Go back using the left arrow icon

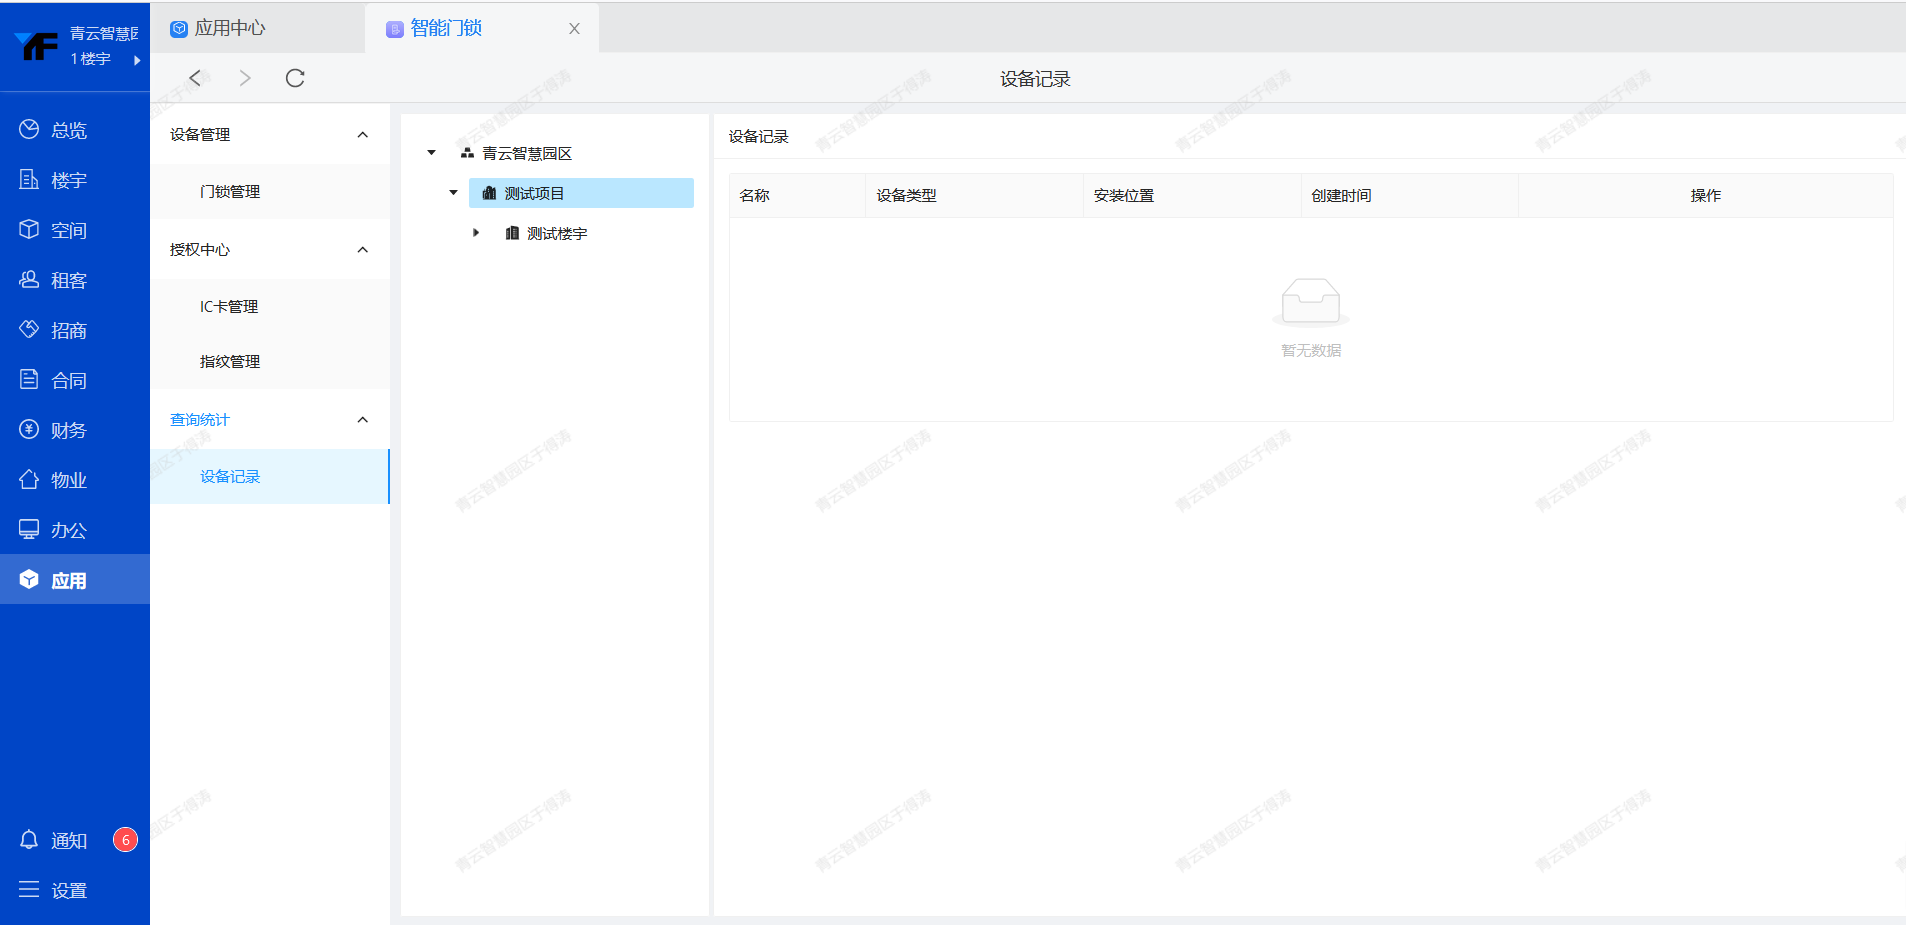coord(195,78)
